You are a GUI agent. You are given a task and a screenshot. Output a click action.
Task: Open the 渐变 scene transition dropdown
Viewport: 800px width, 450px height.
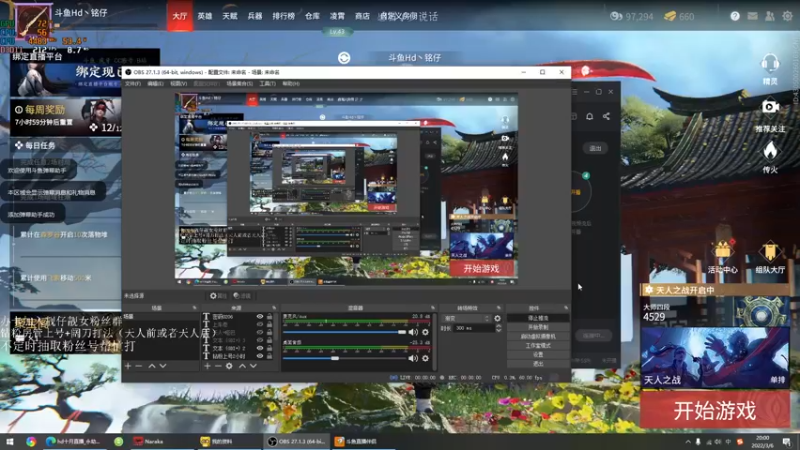[x=466, y=318]
